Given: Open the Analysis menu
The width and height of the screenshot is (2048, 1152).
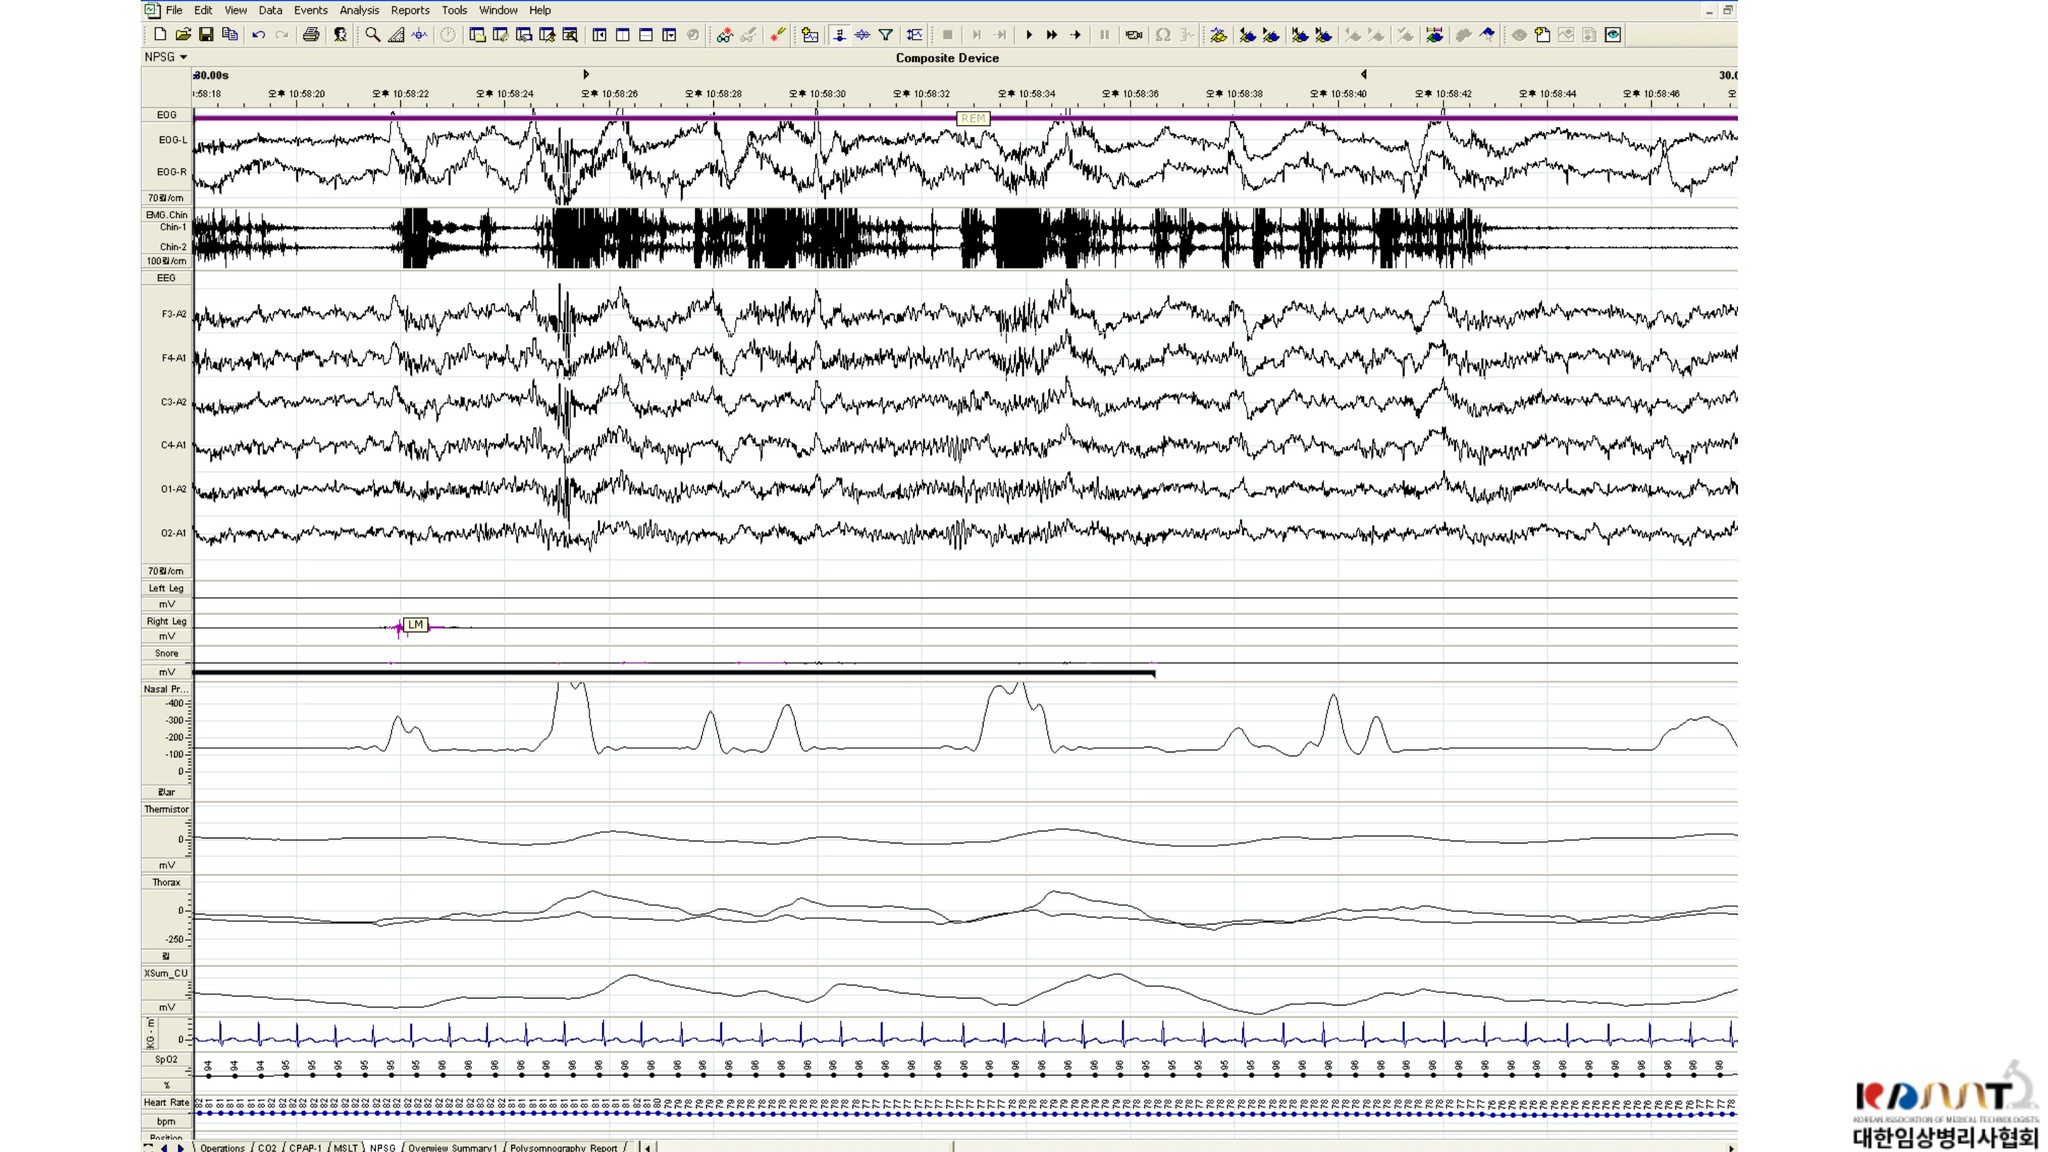Looking at the screenshot, I should click(x=358, y=10).
